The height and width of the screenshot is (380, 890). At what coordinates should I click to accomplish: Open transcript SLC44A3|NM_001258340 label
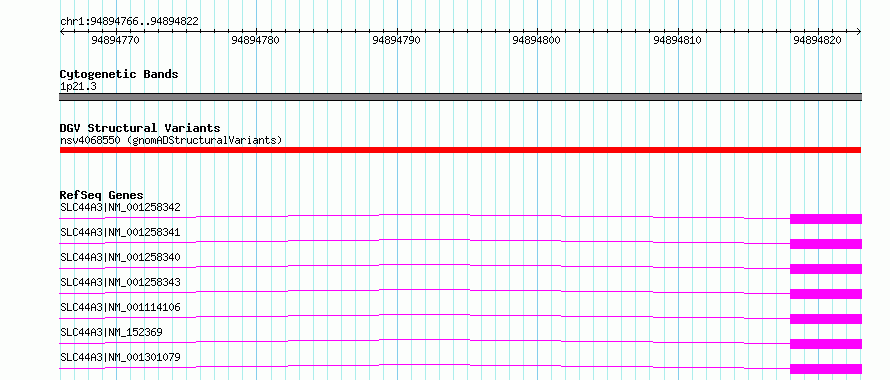coord(120,257)
